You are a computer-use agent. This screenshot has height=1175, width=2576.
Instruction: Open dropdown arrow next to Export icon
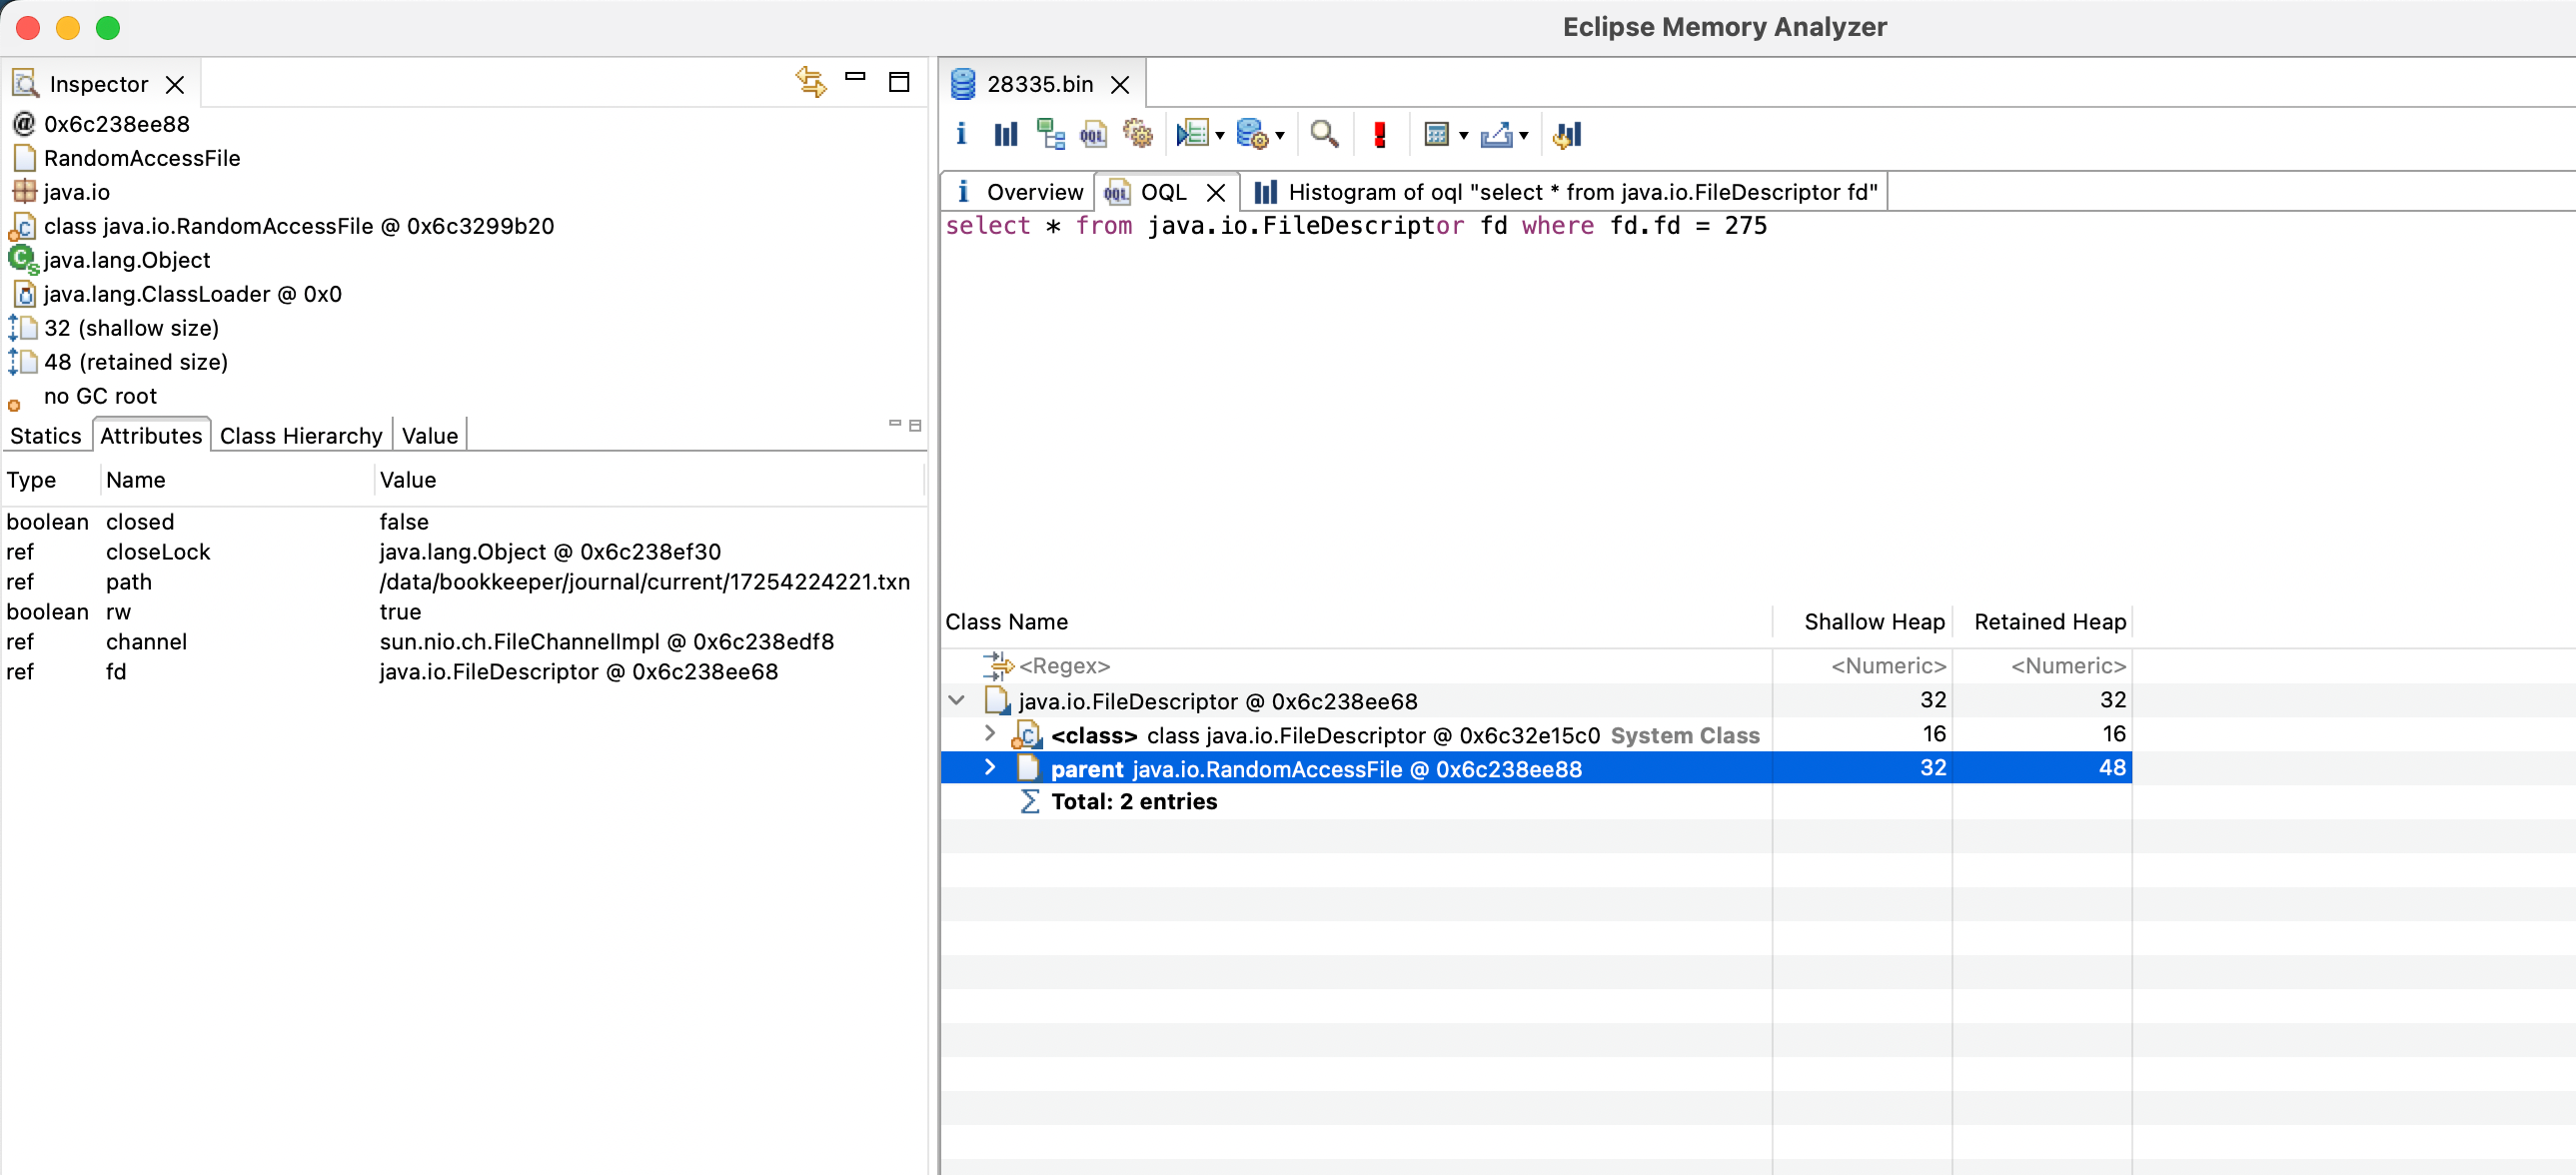click(1523, 136)
